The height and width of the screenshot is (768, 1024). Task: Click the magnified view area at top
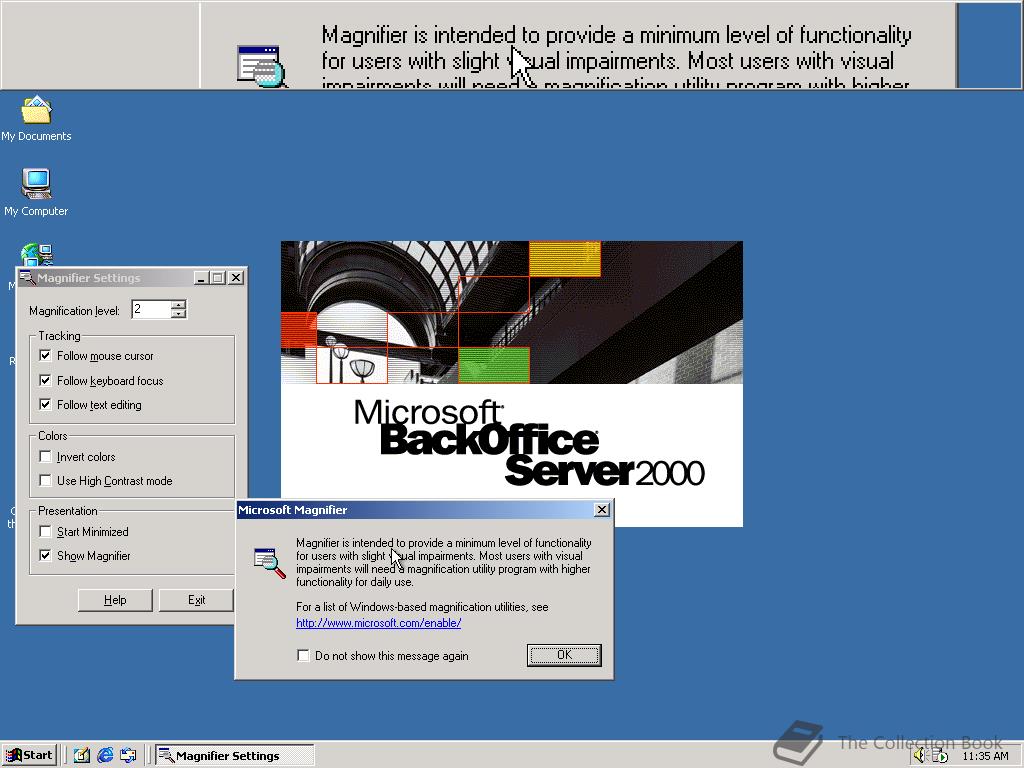pyautogui.click(x=511, y=44)
